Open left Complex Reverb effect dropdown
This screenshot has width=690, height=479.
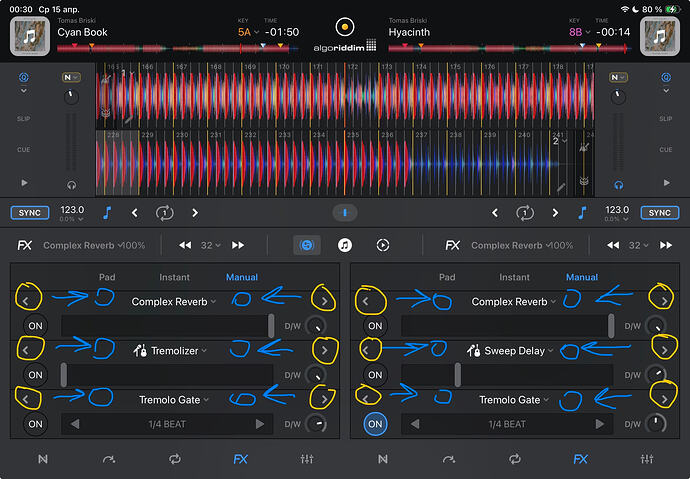(174, 302)
